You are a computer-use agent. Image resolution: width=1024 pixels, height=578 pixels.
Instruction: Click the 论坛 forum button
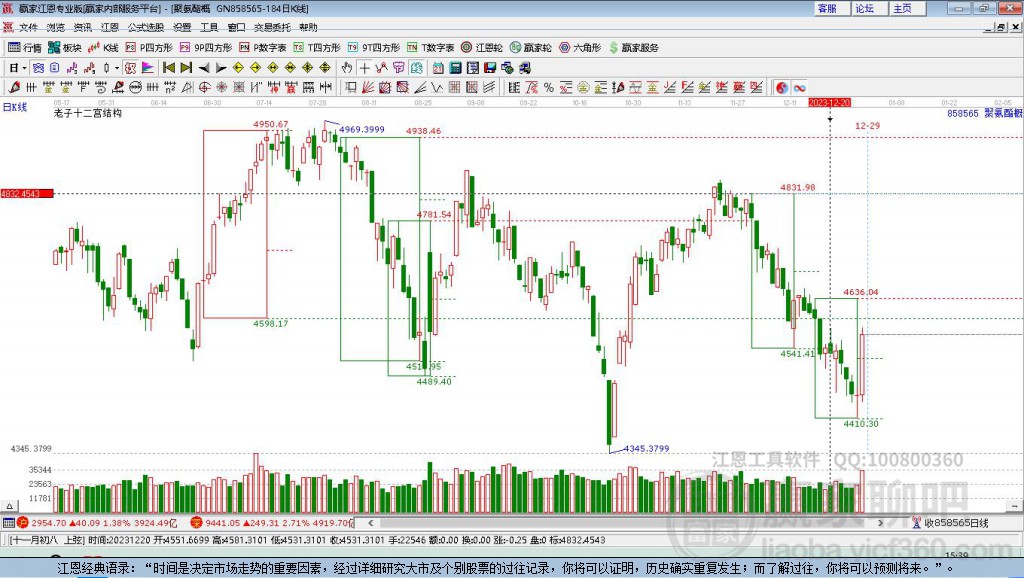tap(869, 8)
